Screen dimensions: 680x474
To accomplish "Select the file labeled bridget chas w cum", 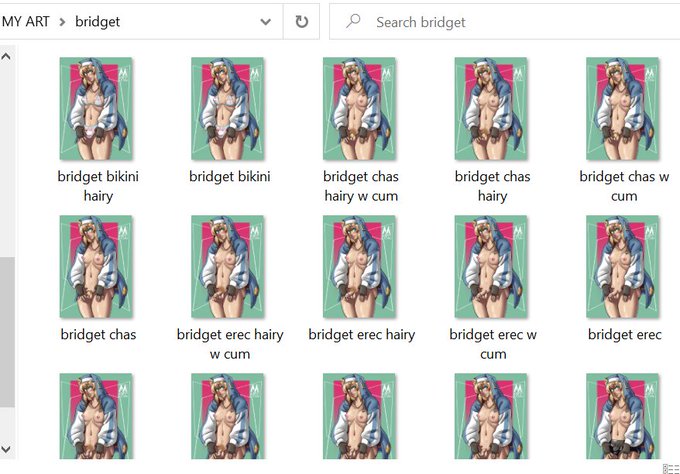I will 624,186.
